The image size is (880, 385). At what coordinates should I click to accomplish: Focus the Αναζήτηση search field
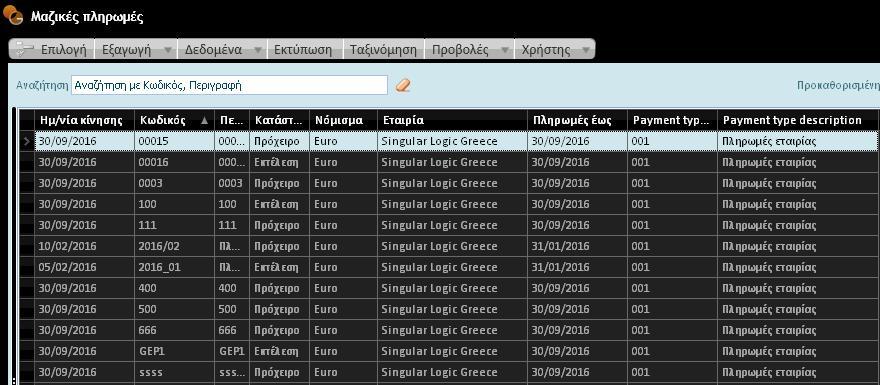point(229,85)
